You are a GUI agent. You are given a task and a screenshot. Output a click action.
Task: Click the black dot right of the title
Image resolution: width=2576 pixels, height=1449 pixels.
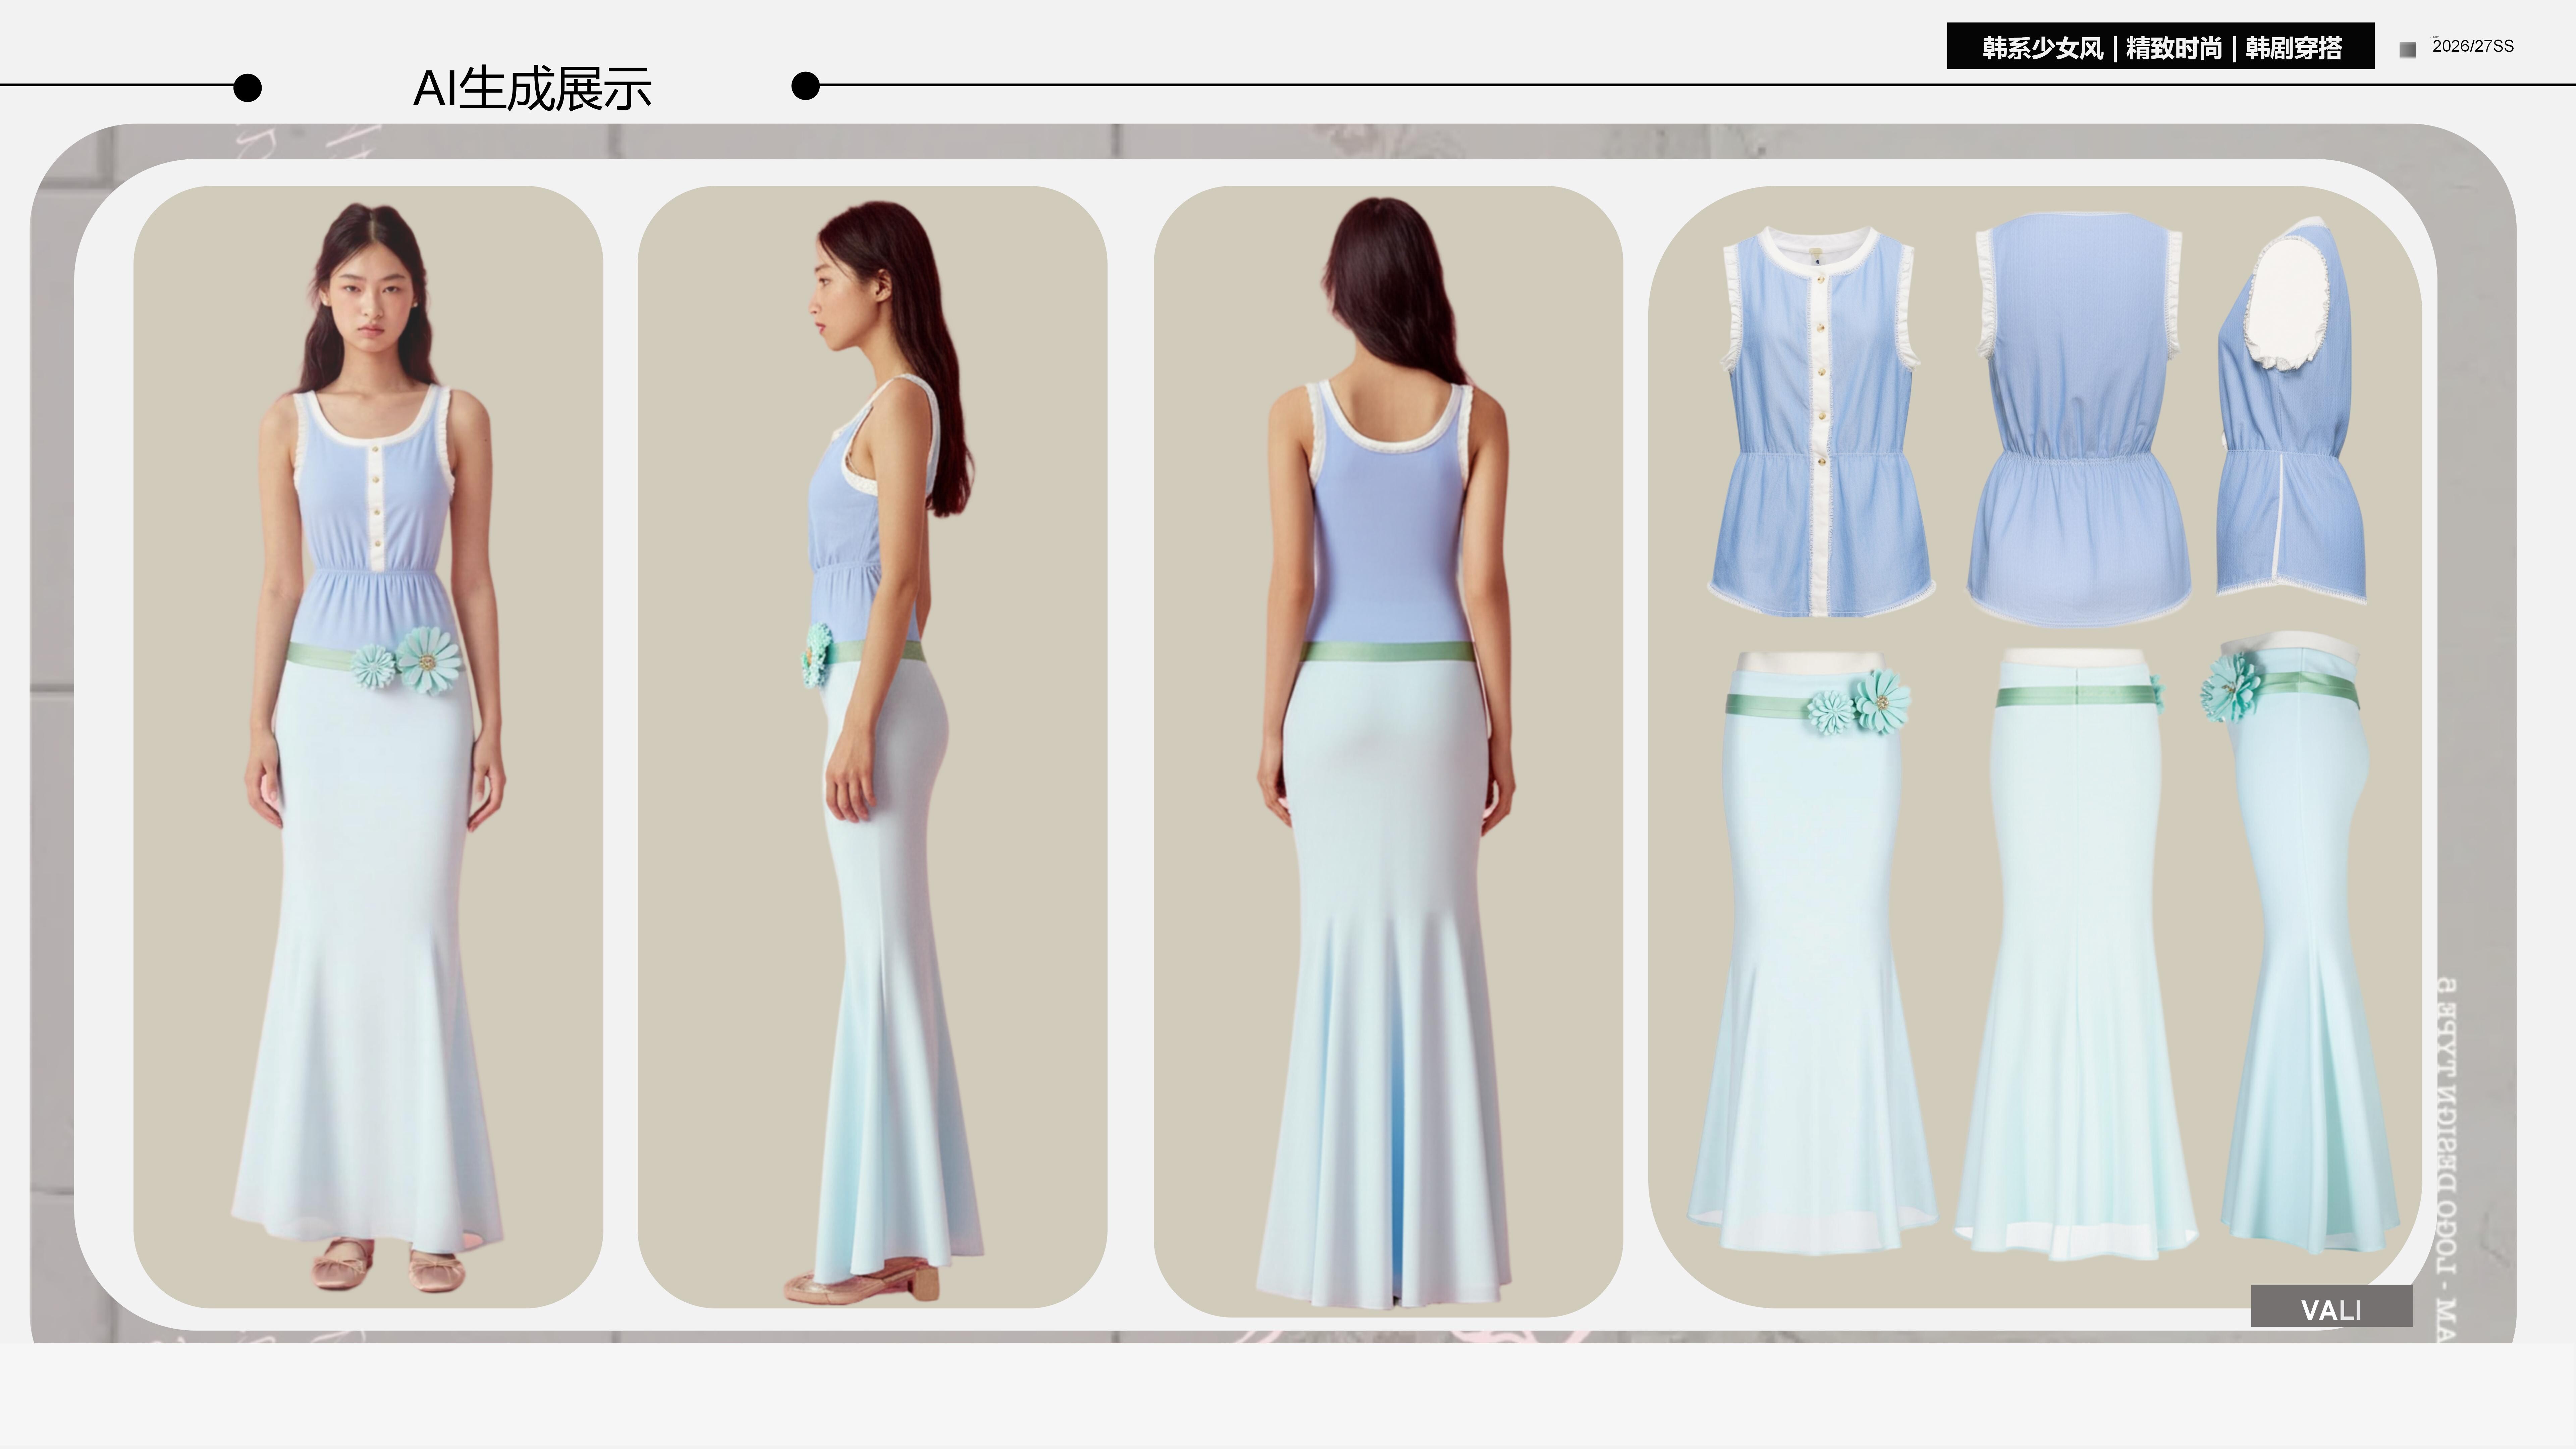coord(805,86)
